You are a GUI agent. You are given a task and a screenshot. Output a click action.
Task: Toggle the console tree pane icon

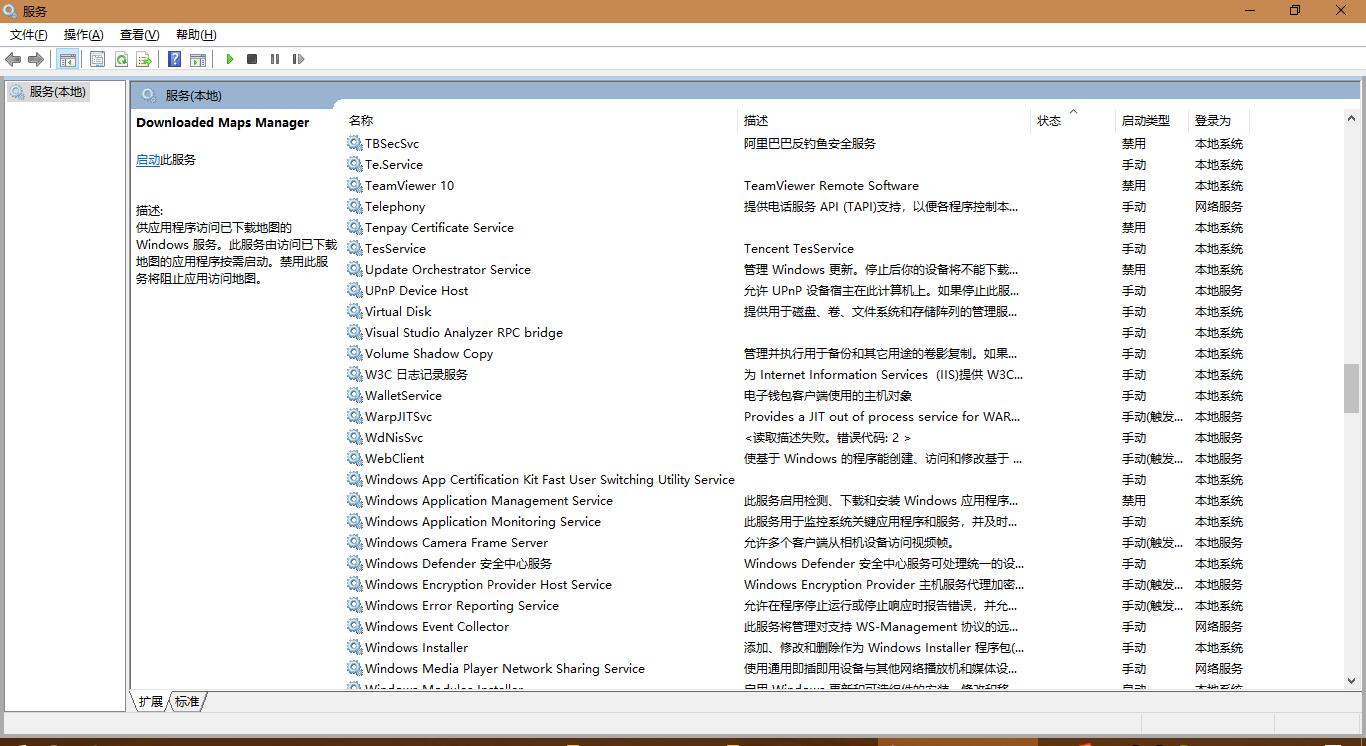[68, 59]
